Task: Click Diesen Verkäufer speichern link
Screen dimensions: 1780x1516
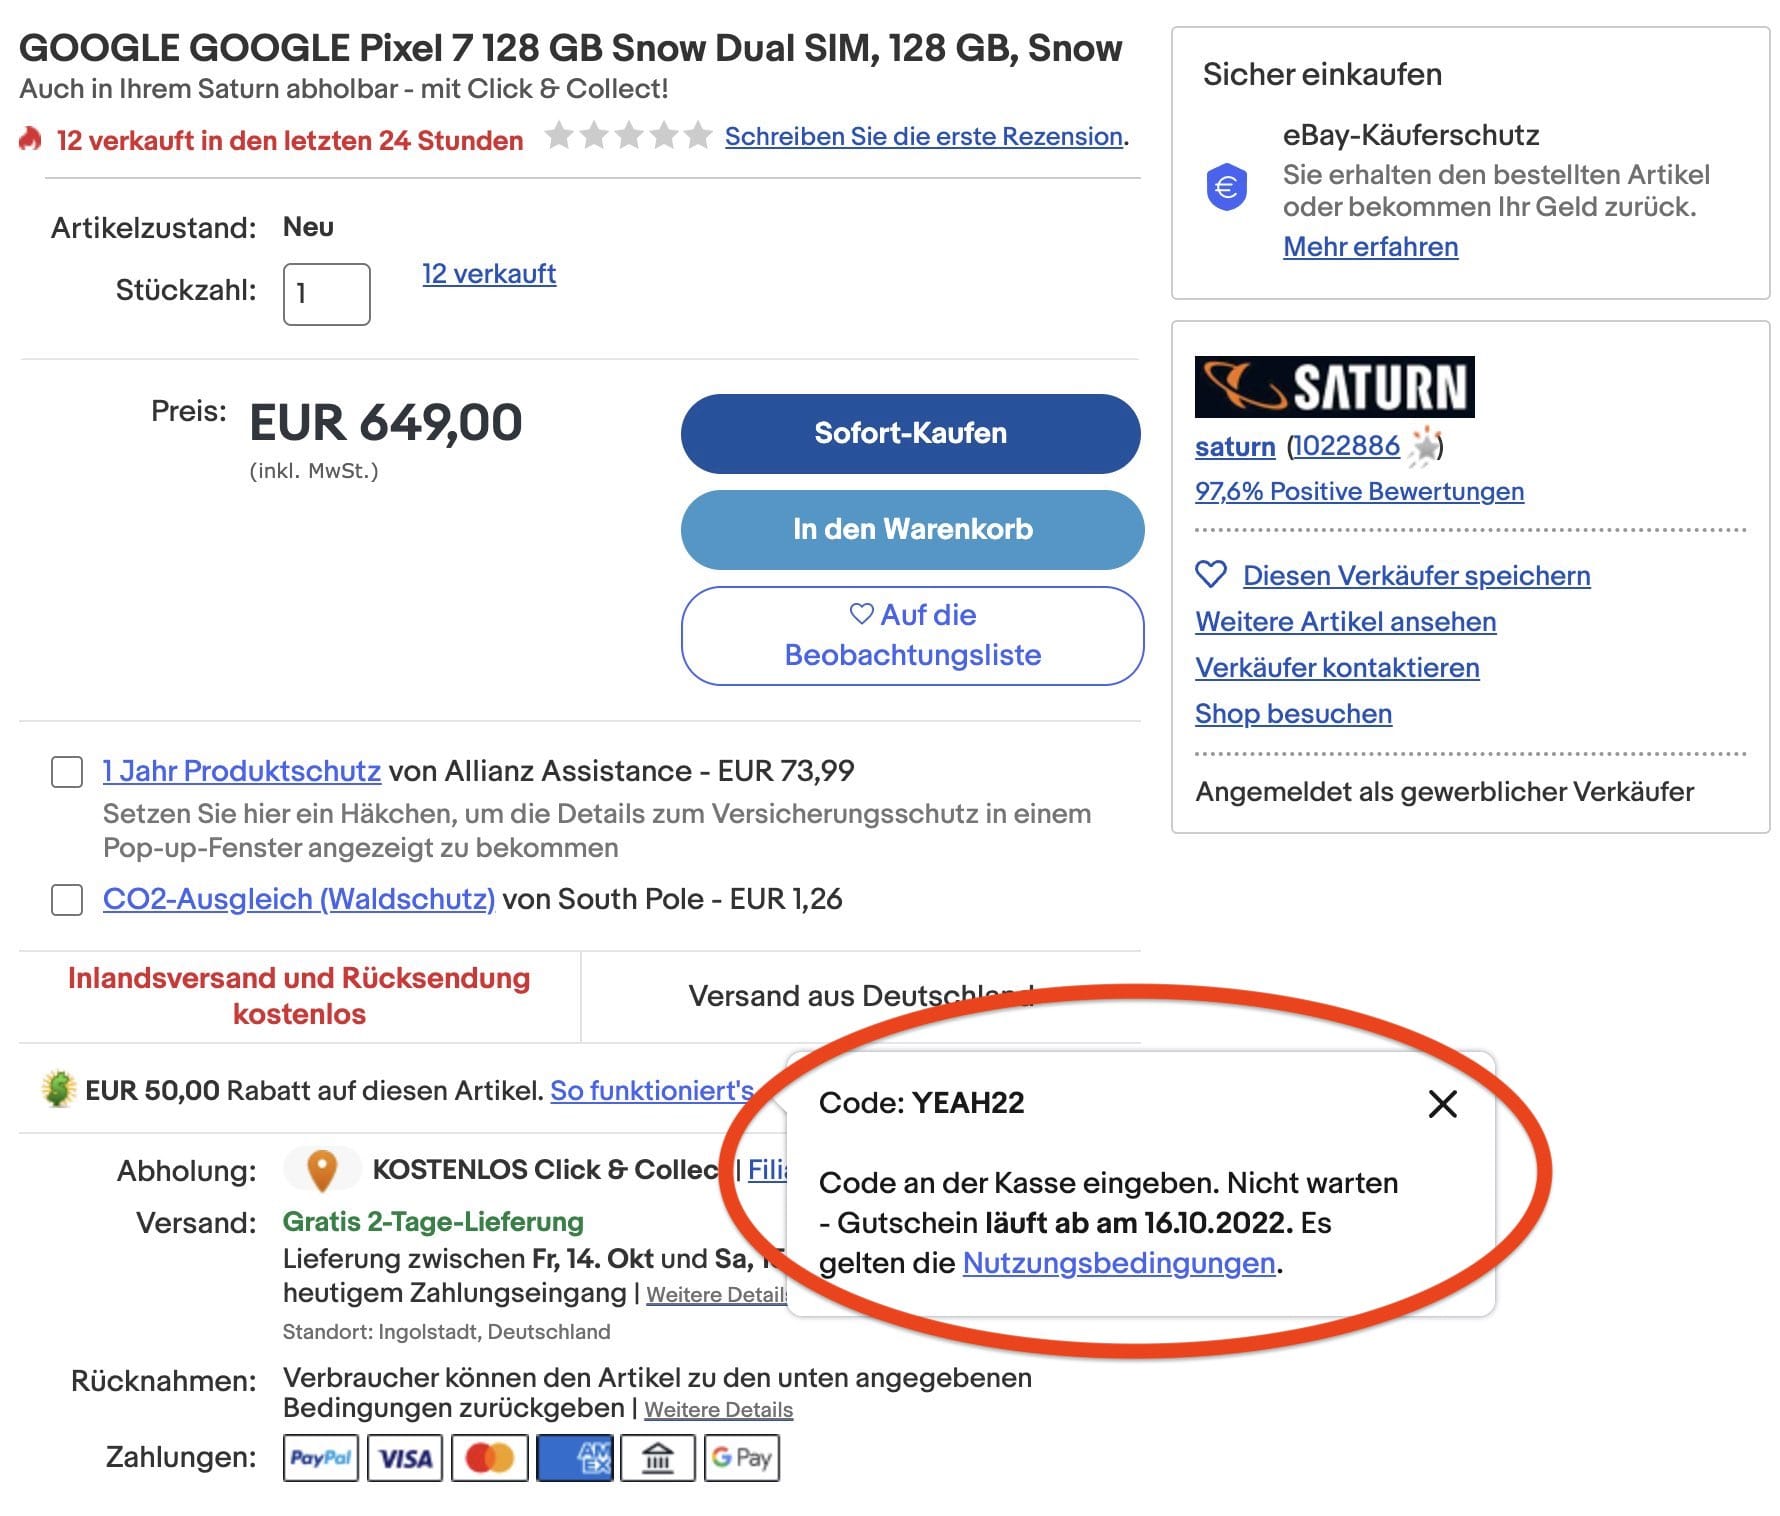Action: (1416, 575)
